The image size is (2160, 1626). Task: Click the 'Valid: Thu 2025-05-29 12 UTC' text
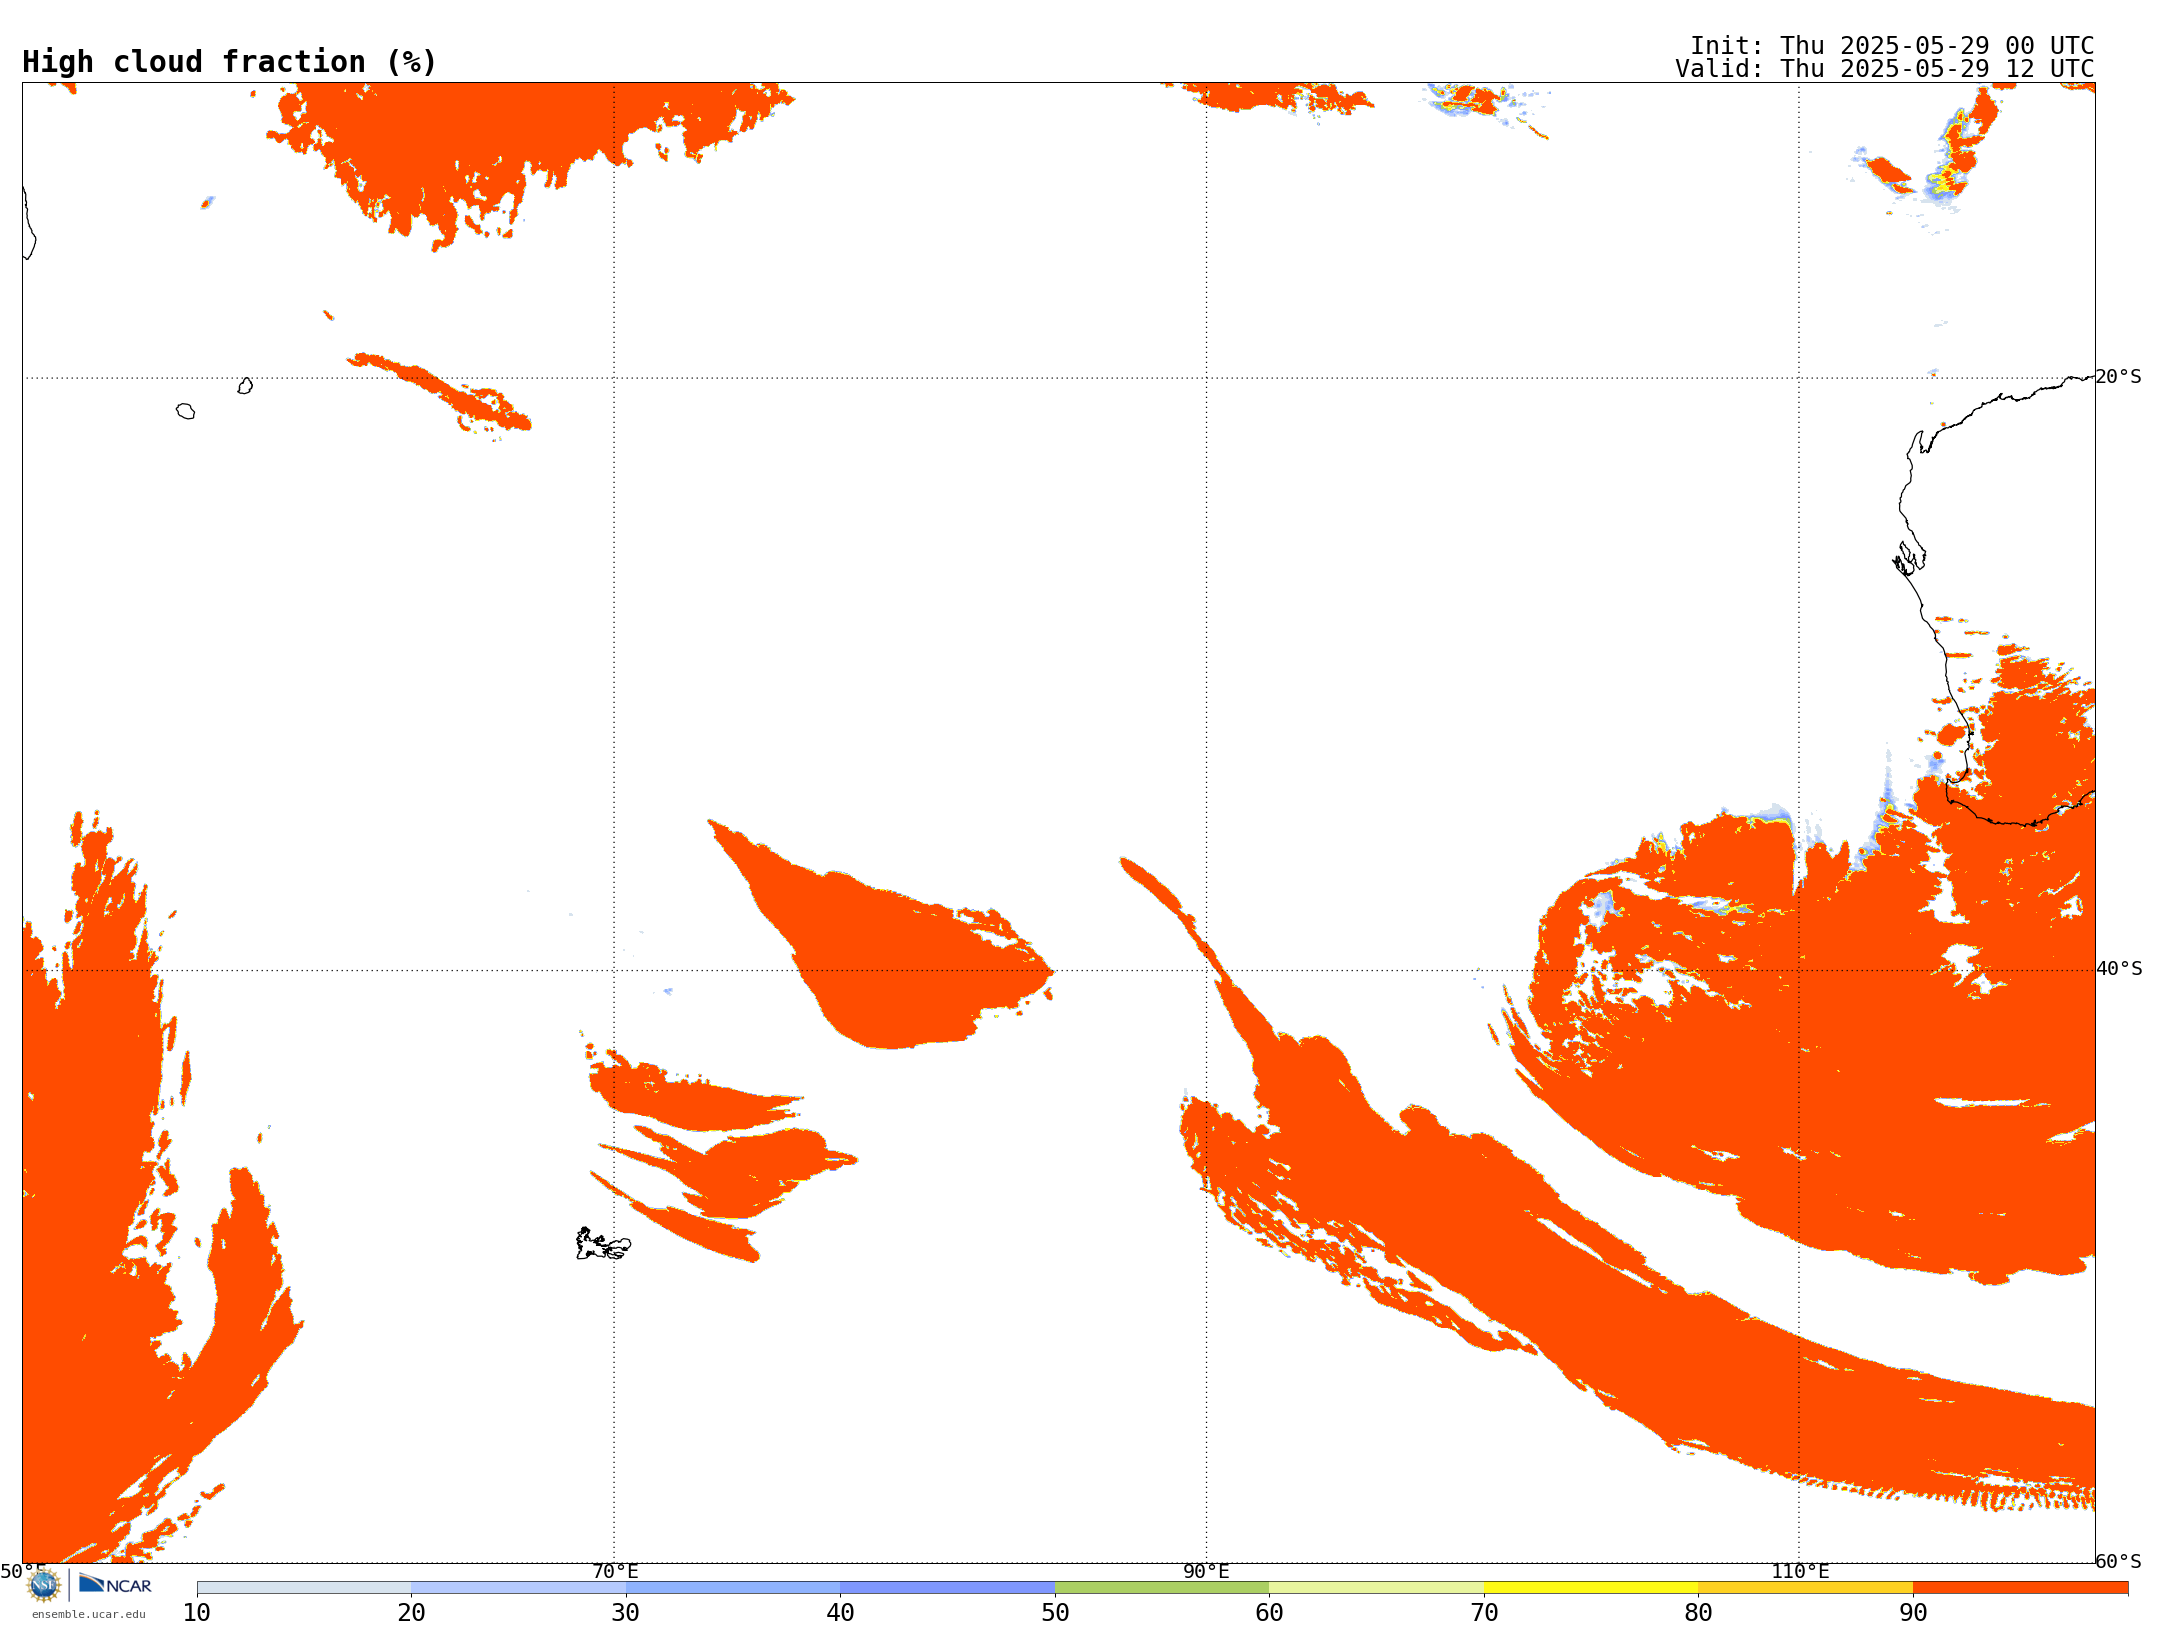coord(1885,69)
